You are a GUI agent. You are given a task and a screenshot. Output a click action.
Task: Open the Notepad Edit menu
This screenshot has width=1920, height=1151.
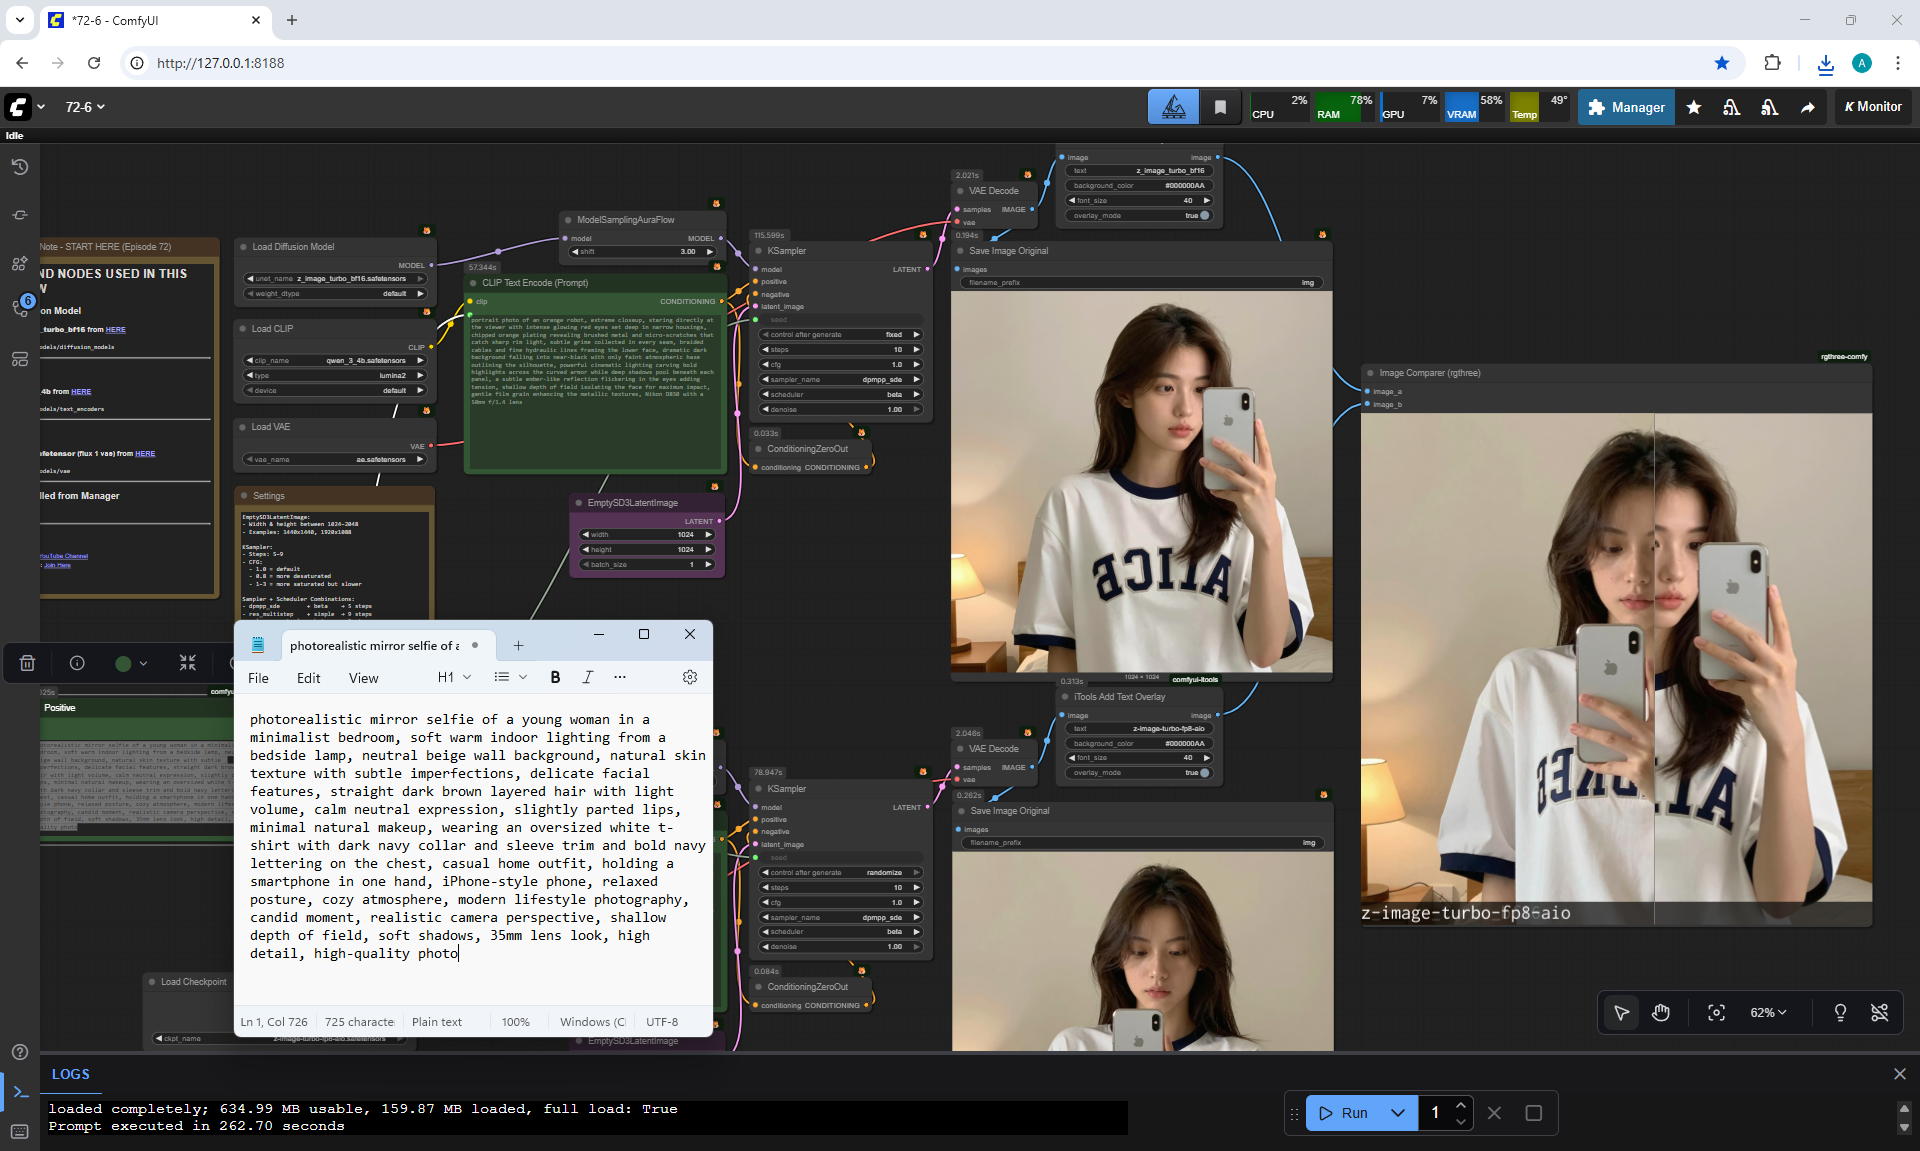pos(308,678)
